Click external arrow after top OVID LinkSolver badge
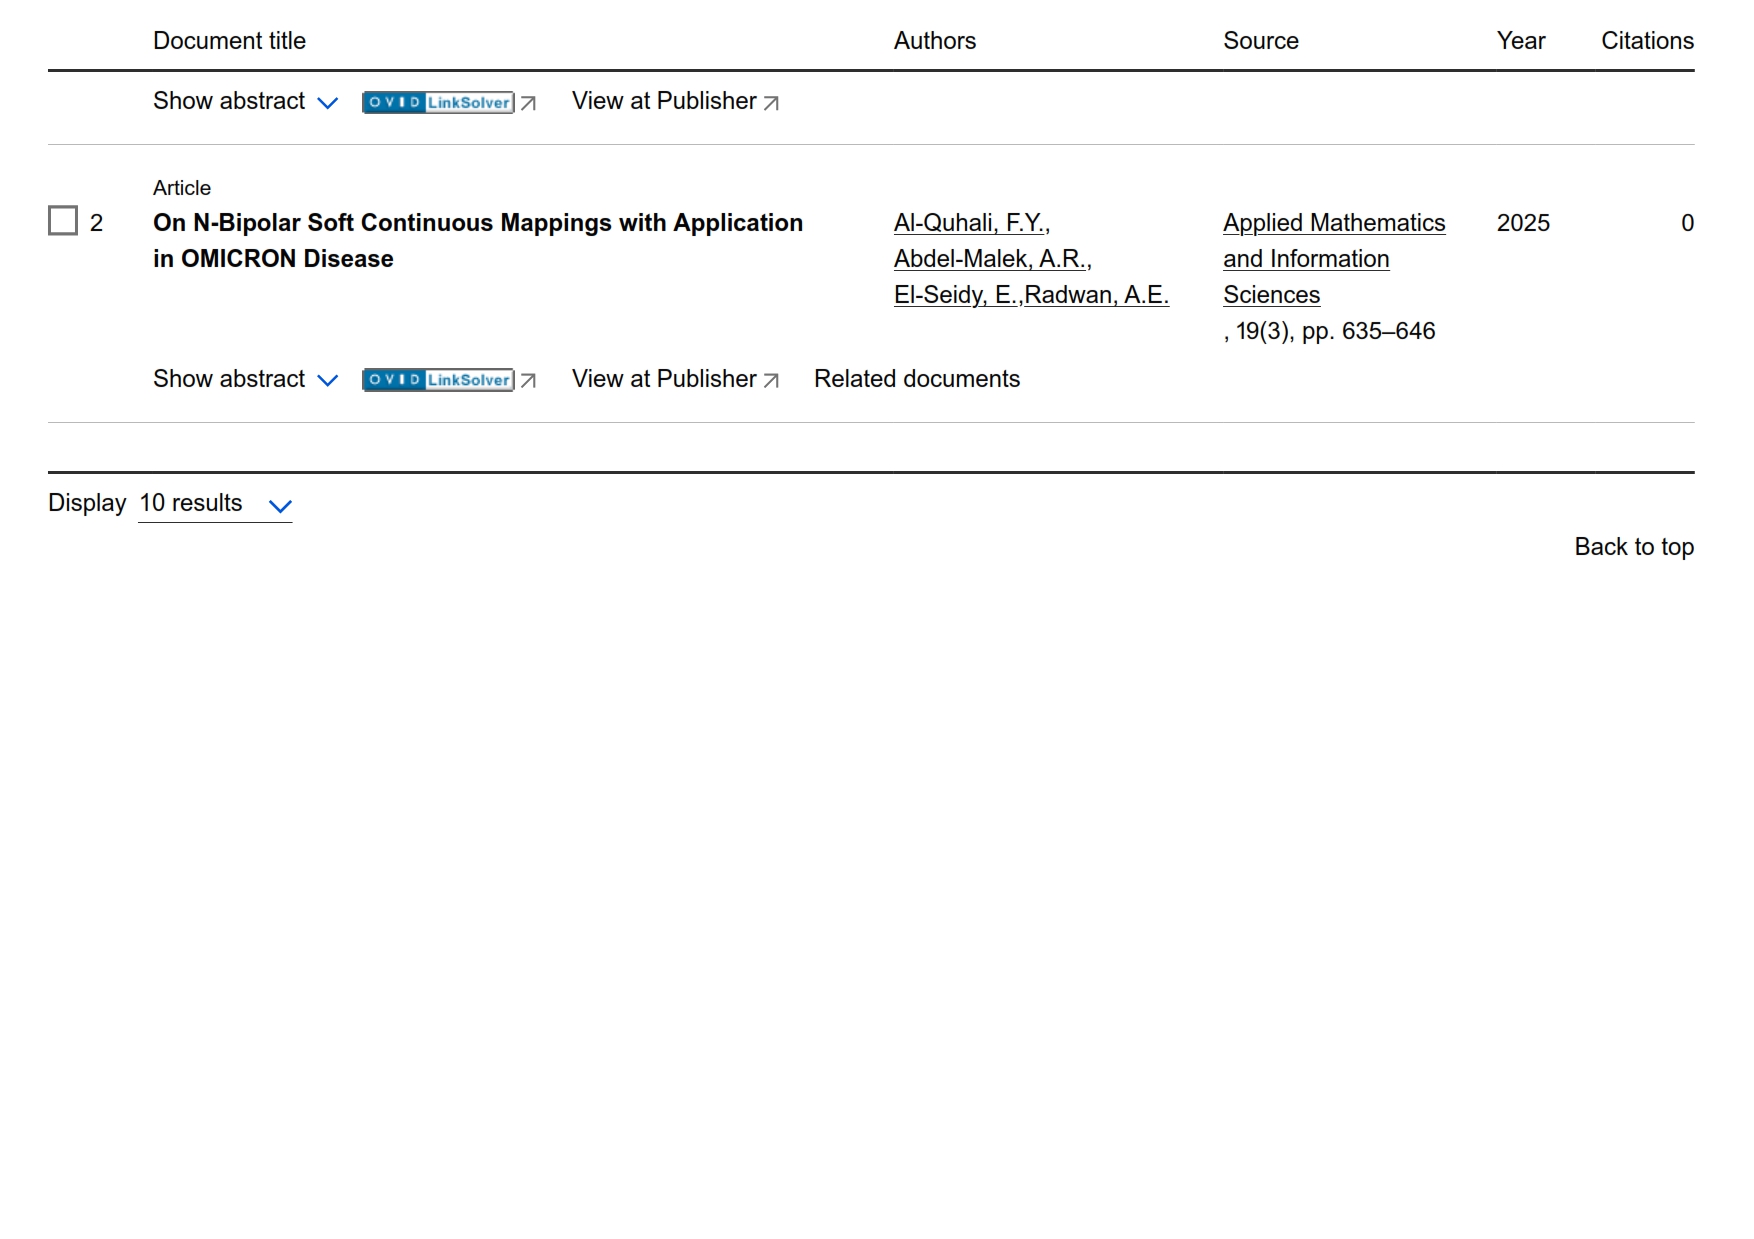 coord(529,103)
